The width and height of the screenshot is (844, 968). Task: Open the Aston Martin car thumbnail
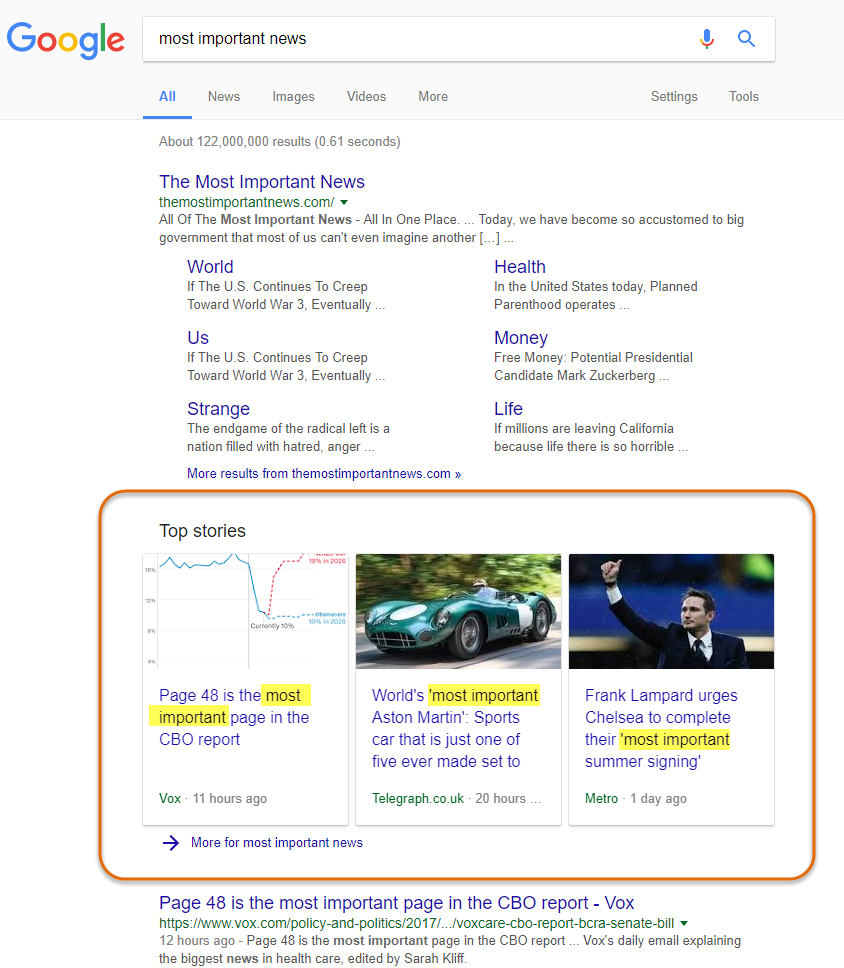[x=458, y=611]
